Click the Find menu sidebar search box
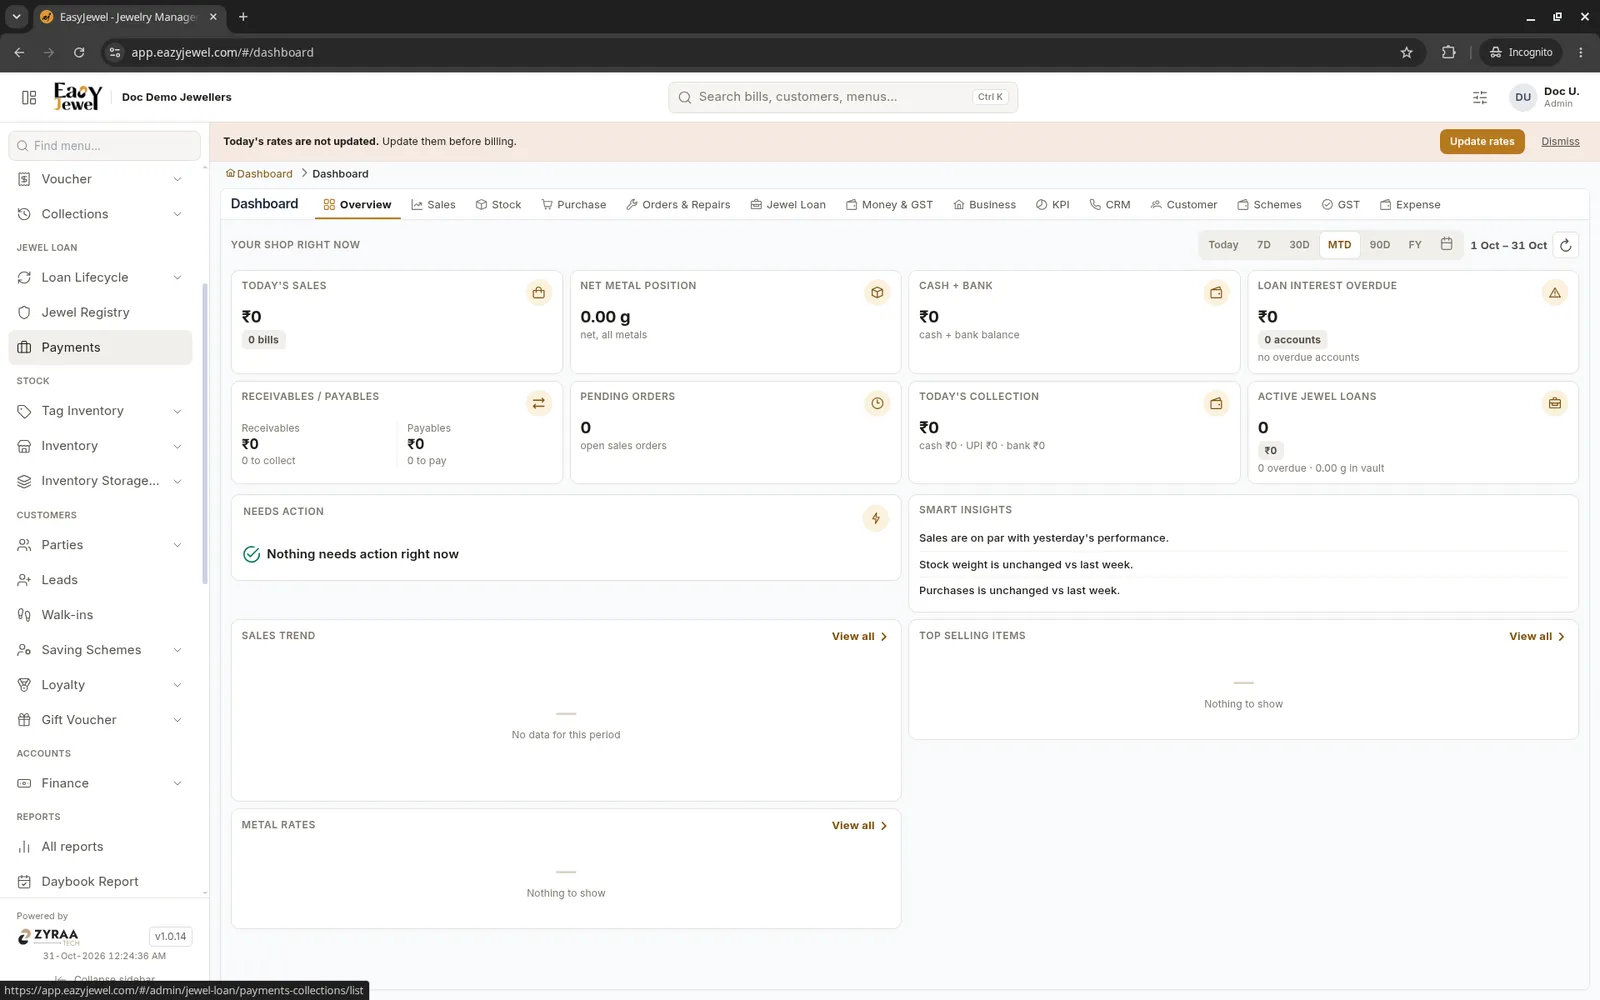 pos(105,146)
